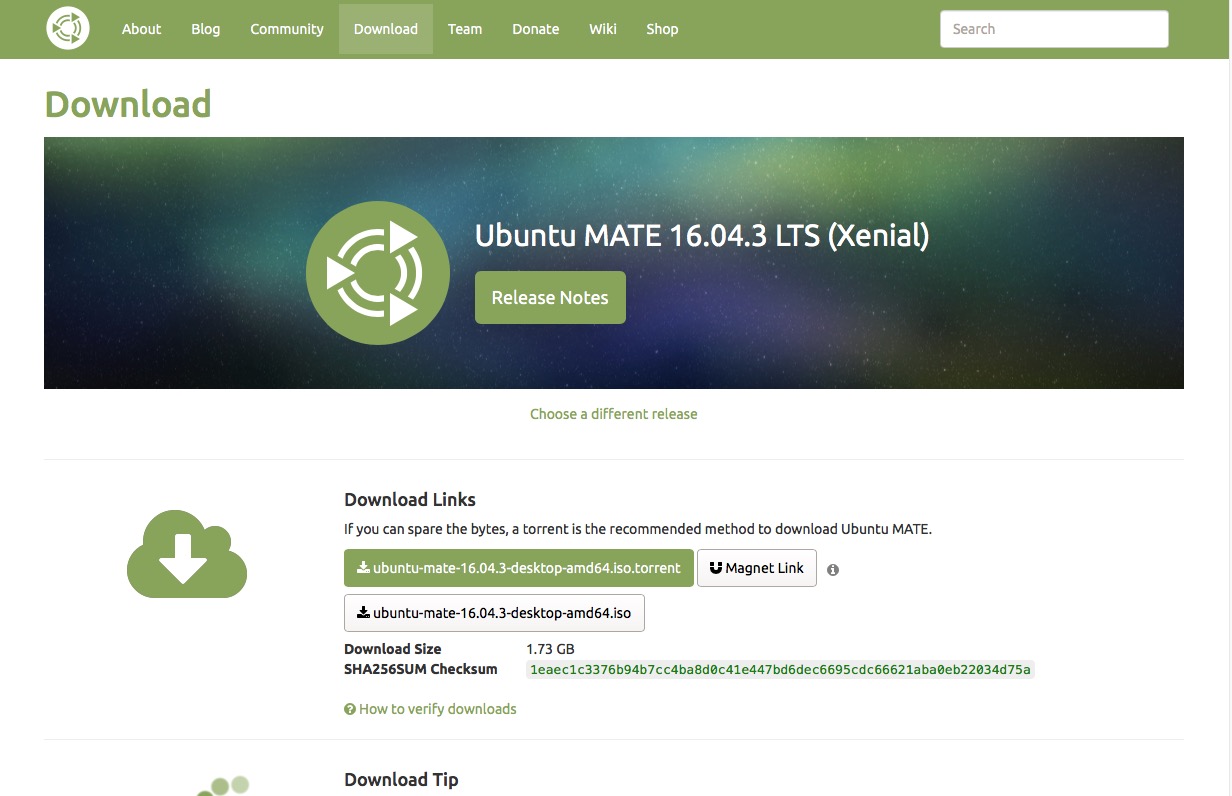Viewport: 1232px width, 796px height.
Task: Click Choose a different release link
Action: click(x=614, y=414)
